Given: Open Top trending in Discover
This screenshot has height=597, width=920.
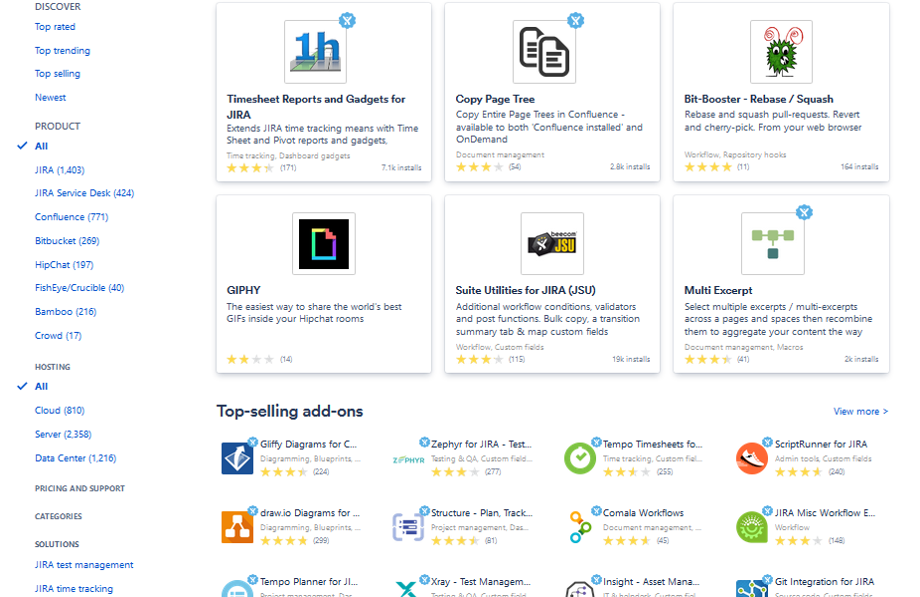Looking at the screenshot, I should (x=62, y=50).
